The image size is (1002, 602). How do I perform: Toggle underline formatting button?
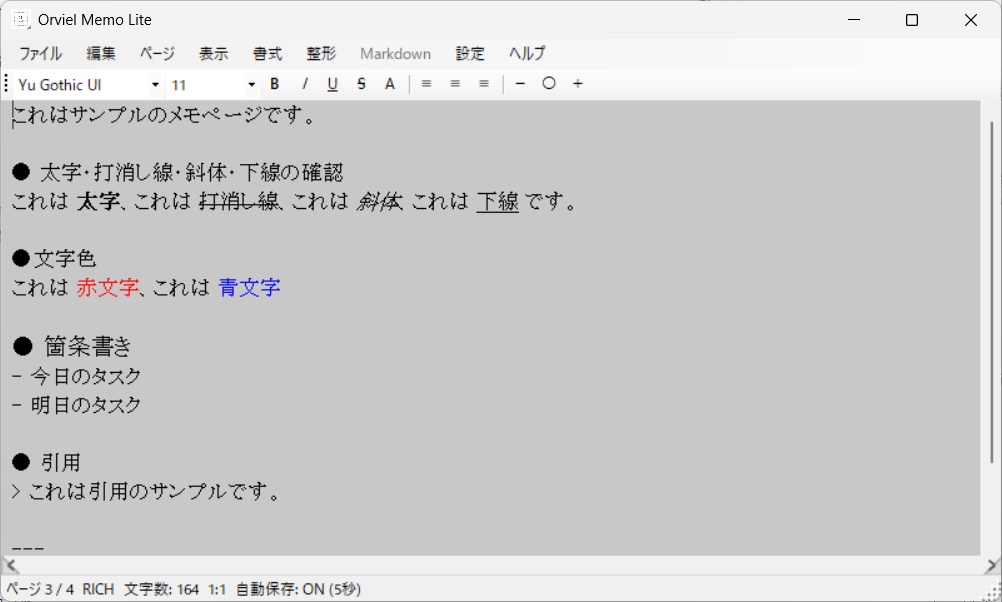point(332,84)
